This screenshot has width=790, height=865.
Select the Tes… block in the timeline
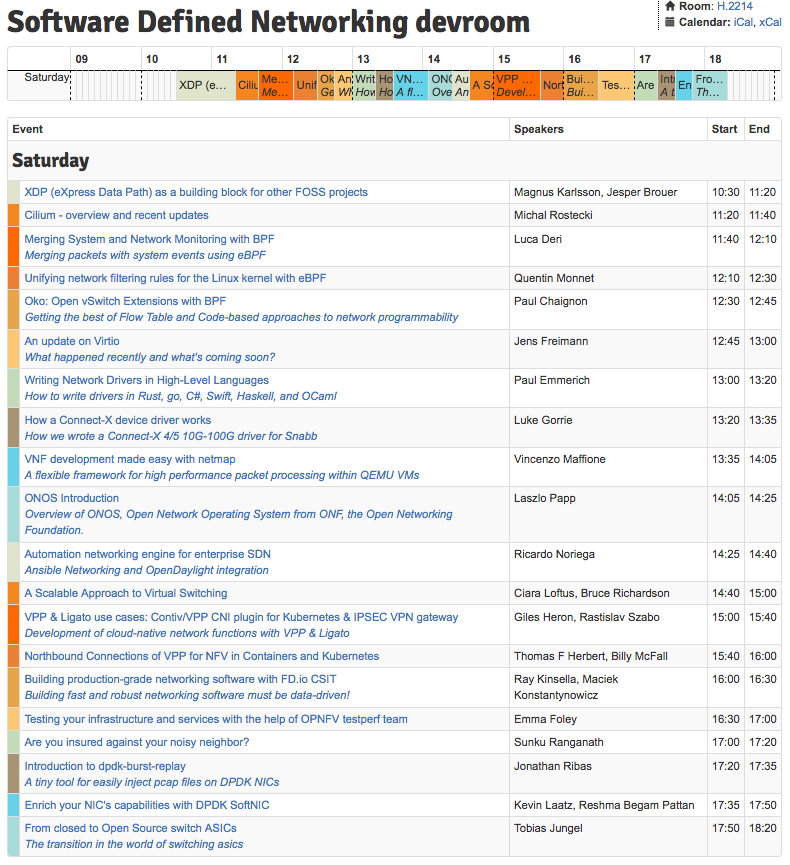[616, 86]
